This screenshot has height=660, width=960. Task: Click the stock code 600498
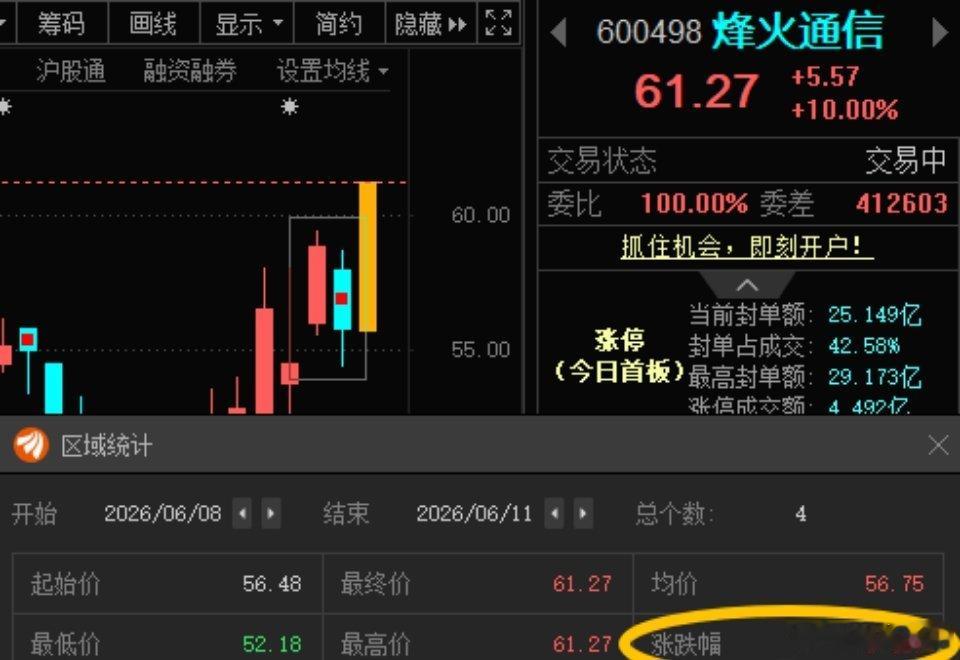[x=648, y=32]
